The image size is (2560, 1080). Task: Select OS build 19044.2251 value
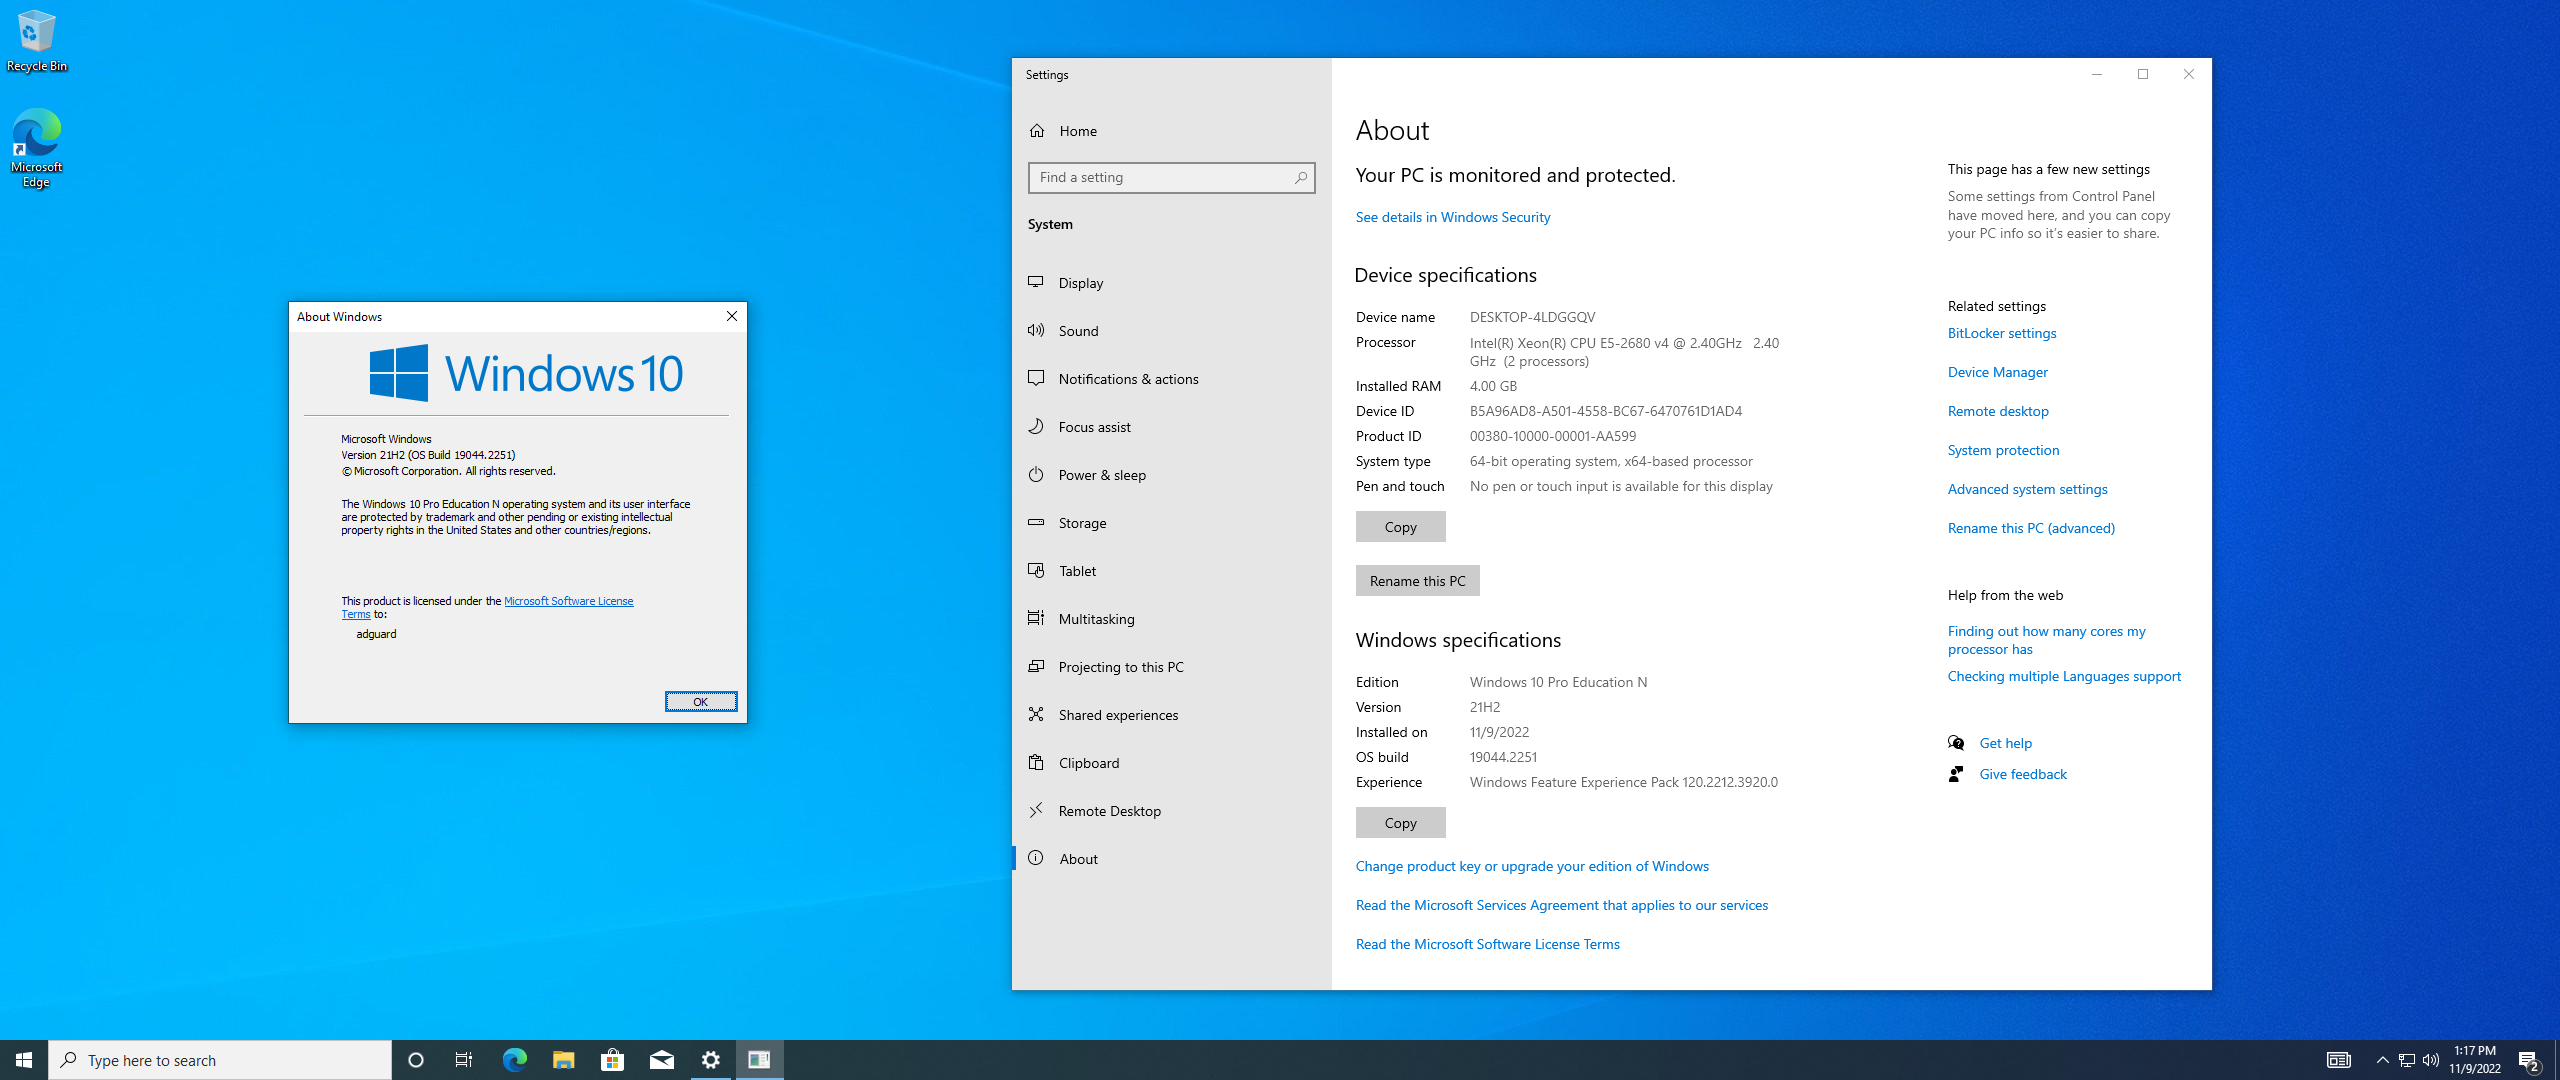(x=1503, y=757)
